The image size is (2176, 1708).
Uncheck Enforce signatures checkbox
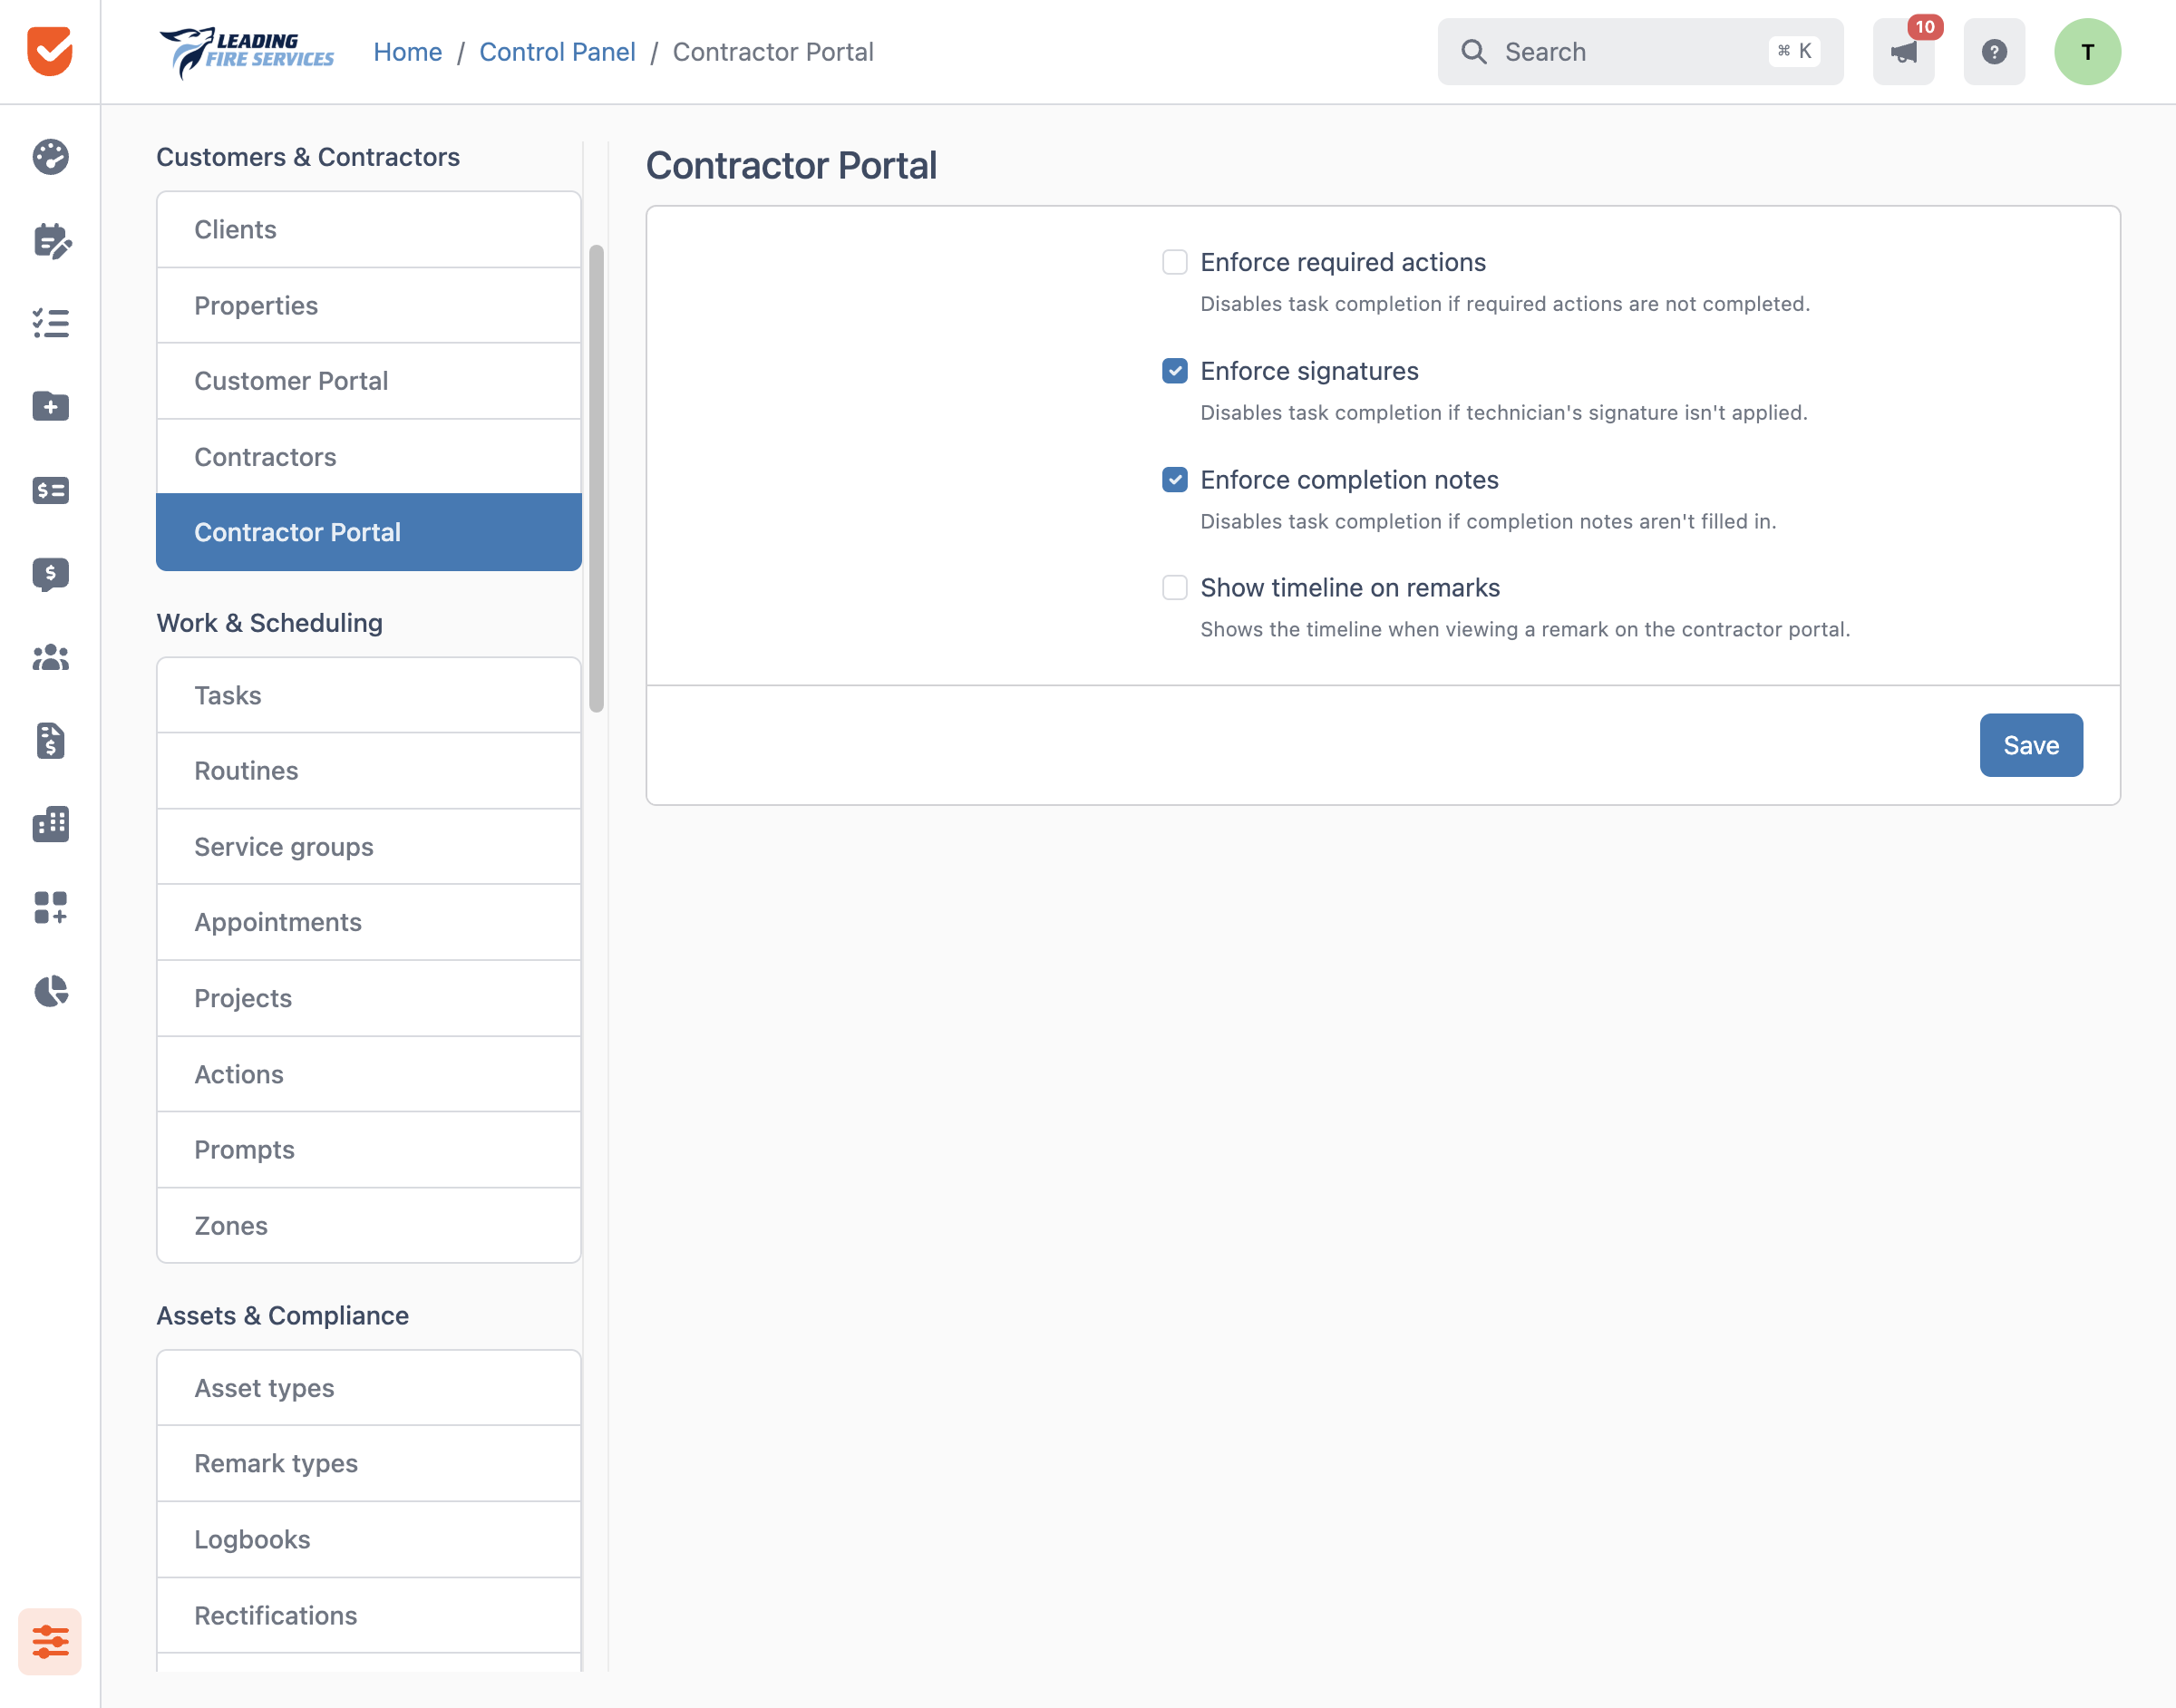point(1175,371)
